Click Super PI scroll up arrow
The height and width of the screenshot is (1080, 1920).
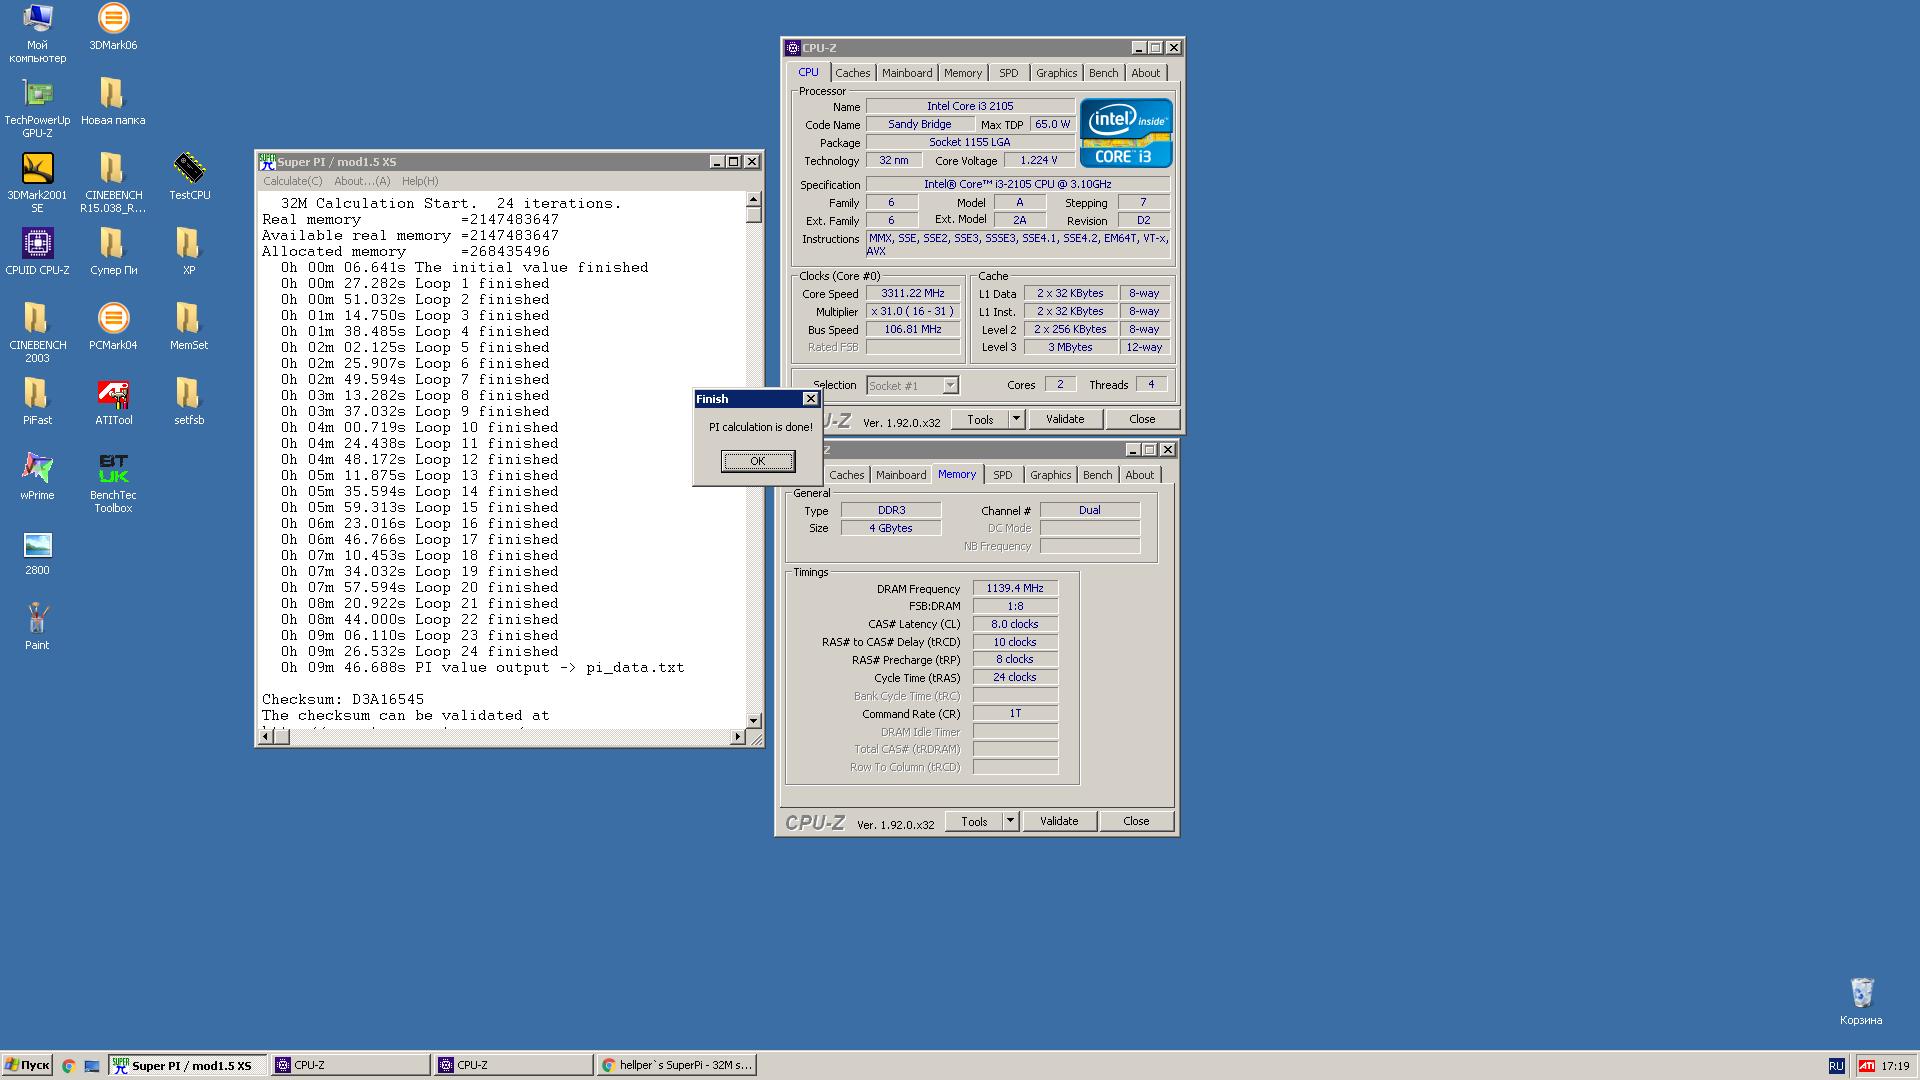pyautogui.click(x=754, y=200)
